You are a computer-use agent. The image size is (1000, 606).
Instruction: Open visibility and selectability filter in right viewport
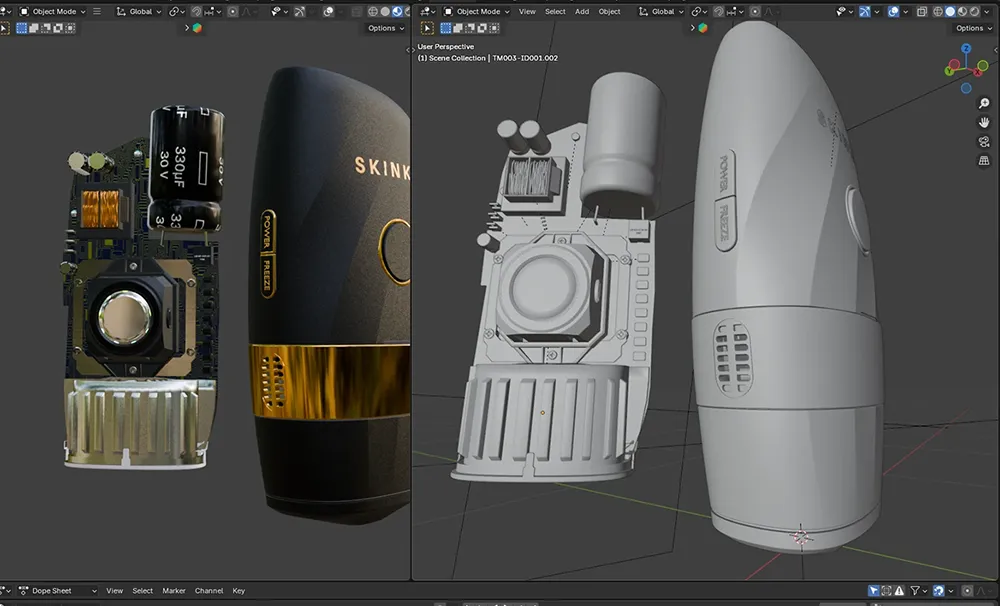point(844,11)
